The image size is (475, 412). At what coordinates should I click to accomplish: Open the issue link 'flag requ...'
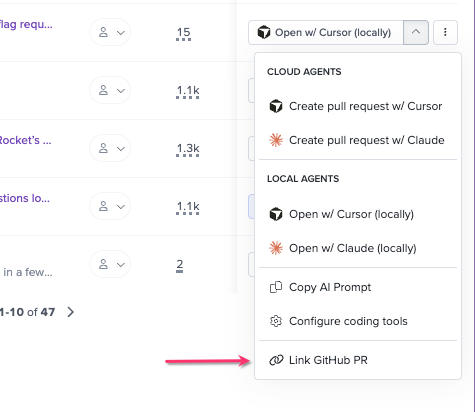pyautogui.click(x=26, y=25)
